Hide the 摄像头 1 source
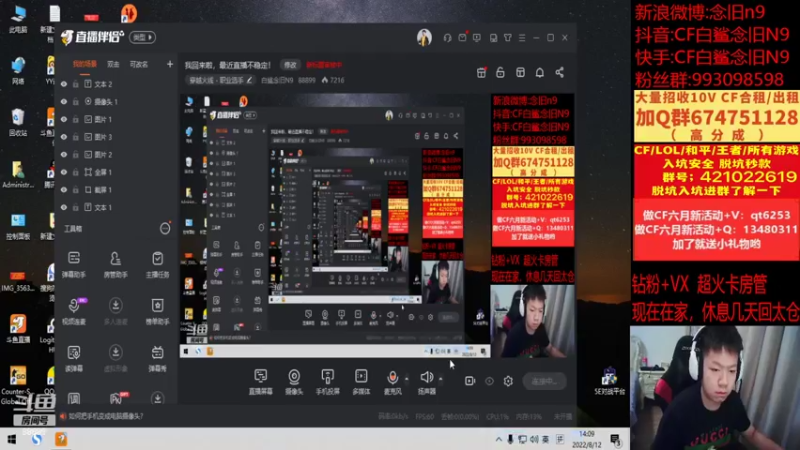The height and width of the screenshot is (450, 800). coord(64,102)
